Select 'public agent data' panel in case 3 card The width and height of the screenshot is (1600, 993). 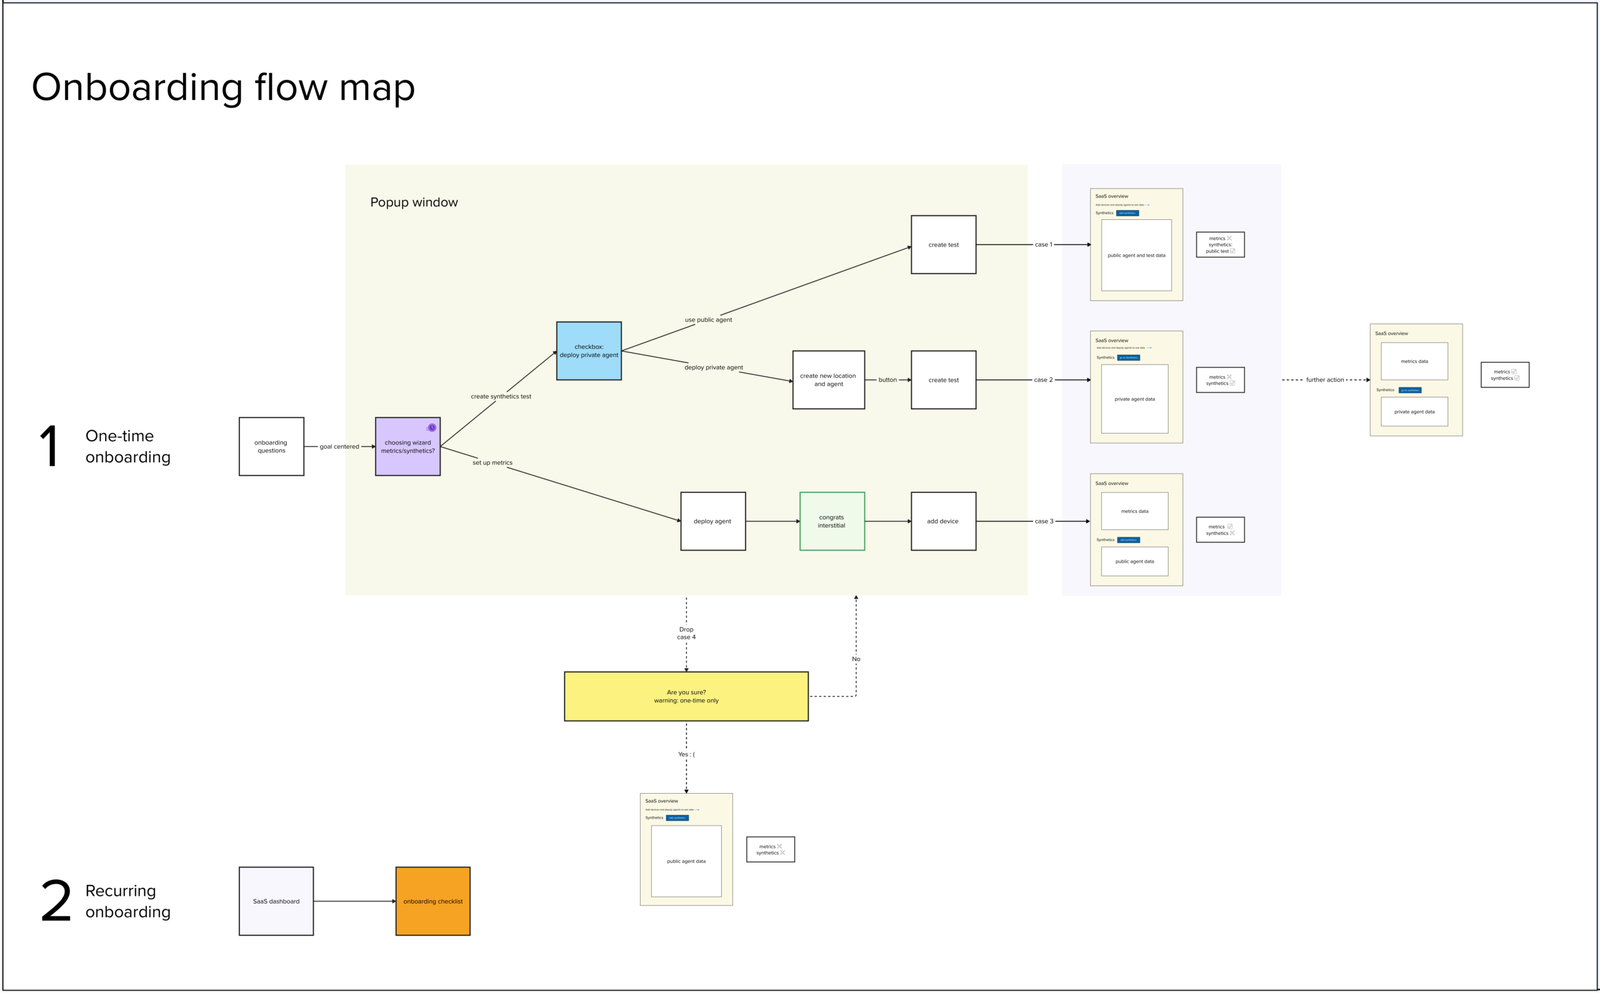[x=1135, y=561]
